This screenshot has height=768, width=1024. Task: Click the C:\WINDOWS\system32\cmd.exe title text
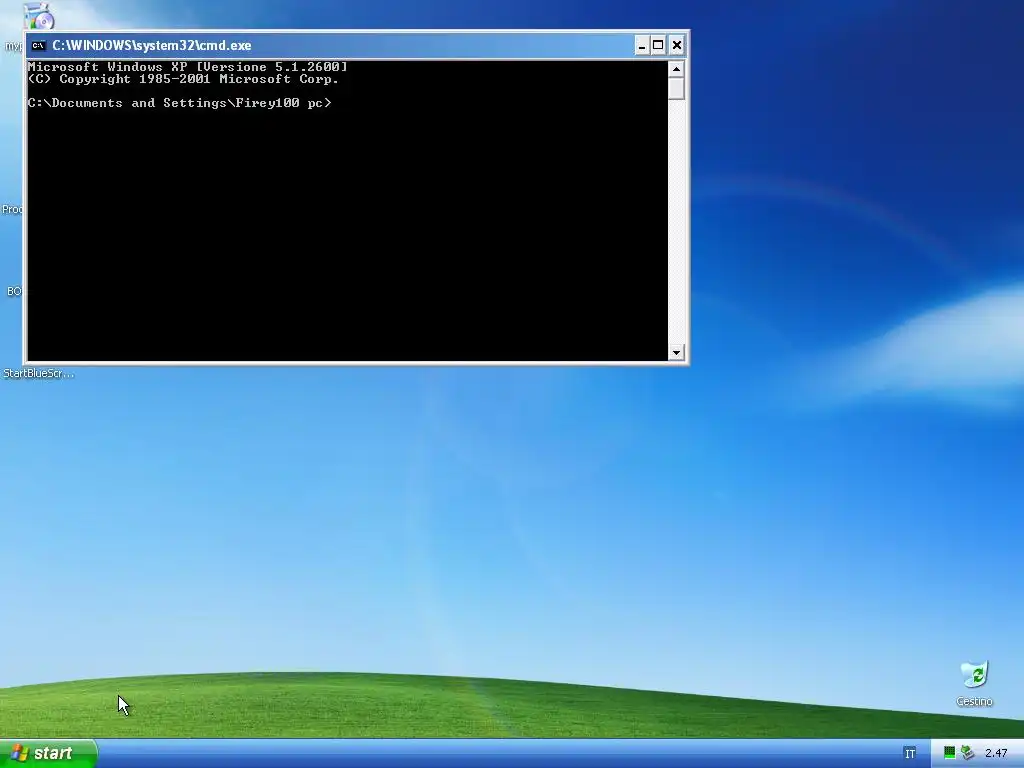[x=152, y=45]
